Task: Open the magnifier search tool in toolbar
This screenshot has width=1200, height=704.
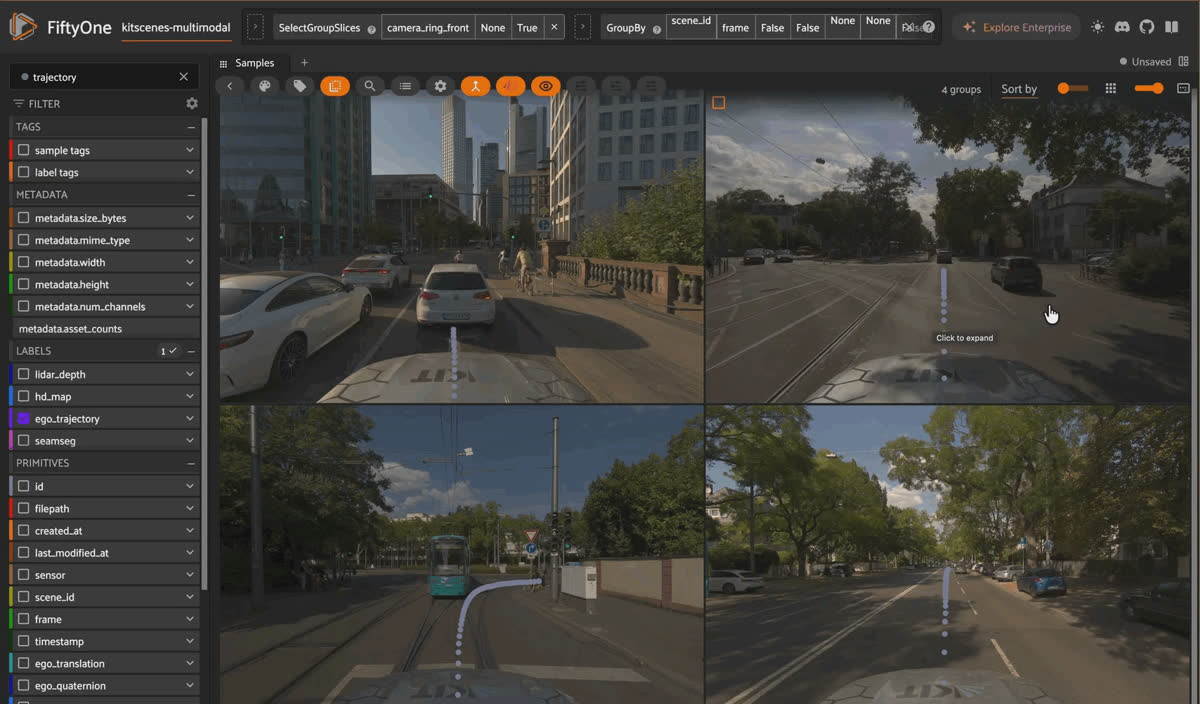Action: [x=370, y=86]
